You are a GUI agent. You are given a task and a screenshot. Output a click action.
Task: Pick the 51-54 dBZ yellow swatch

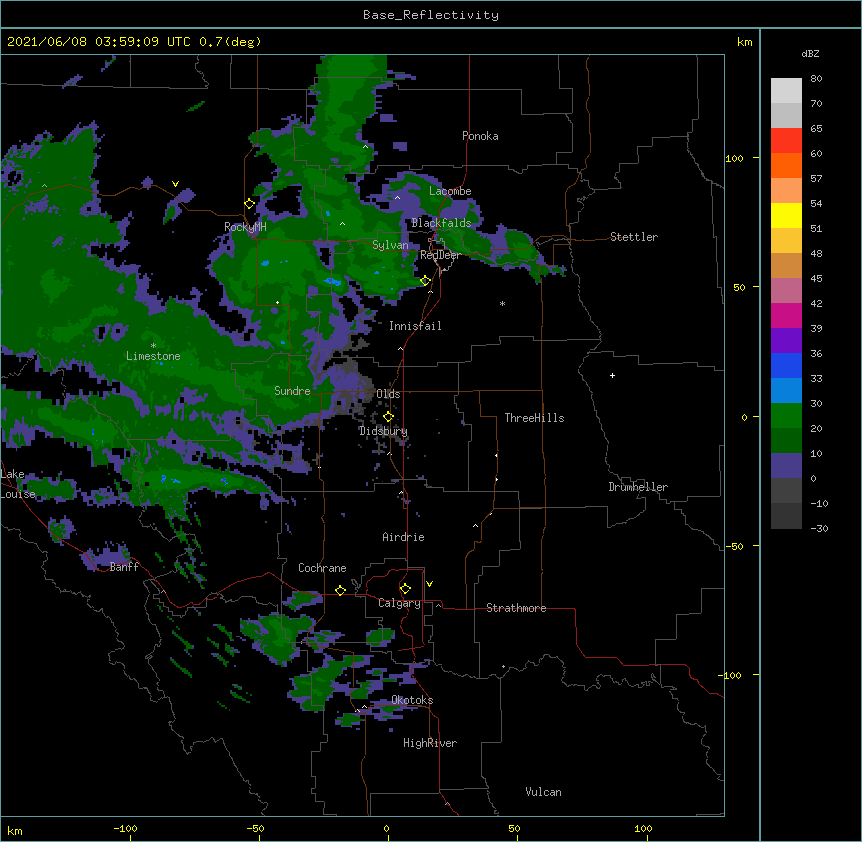click(x=786, y=215)
